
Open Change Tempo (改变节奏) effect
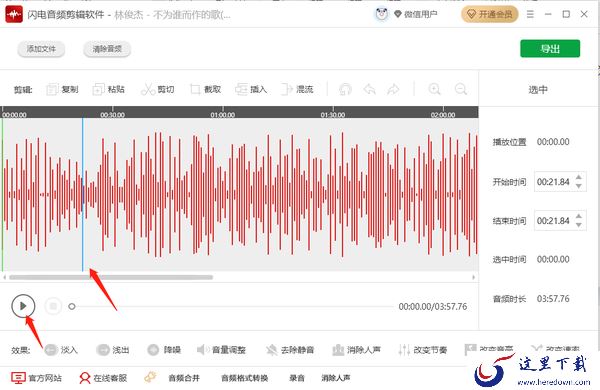pyautogui.click(x=422, y=350)
